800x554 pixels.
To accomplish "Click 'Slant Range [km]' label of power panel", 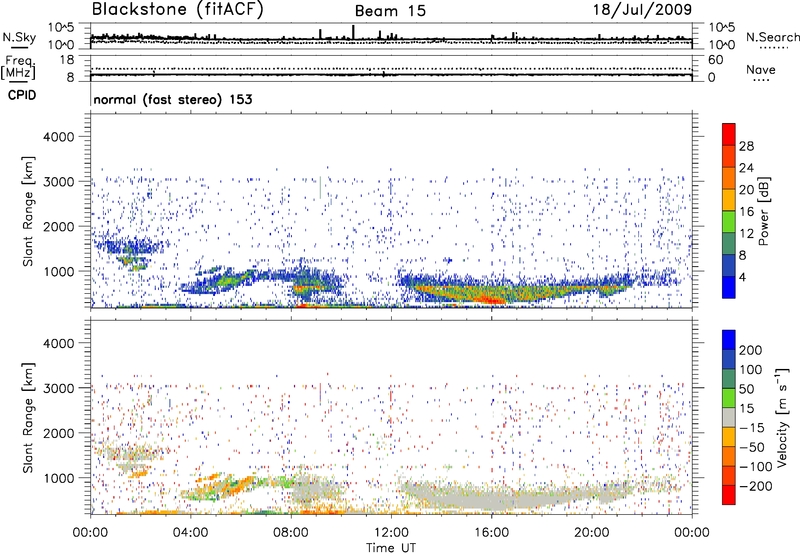I will click(x=28, y=211).
